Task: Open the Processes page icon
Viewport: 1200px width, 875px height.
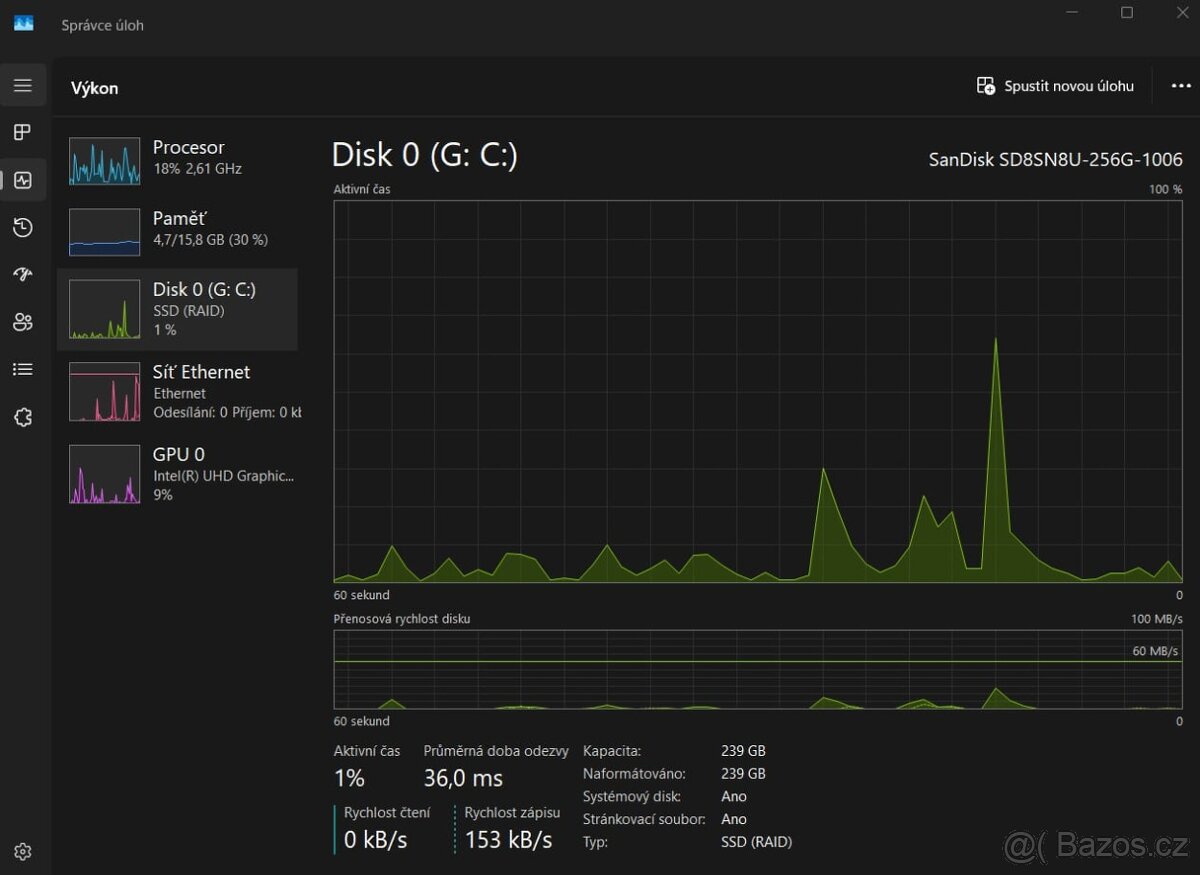Action: pos(23,133)
